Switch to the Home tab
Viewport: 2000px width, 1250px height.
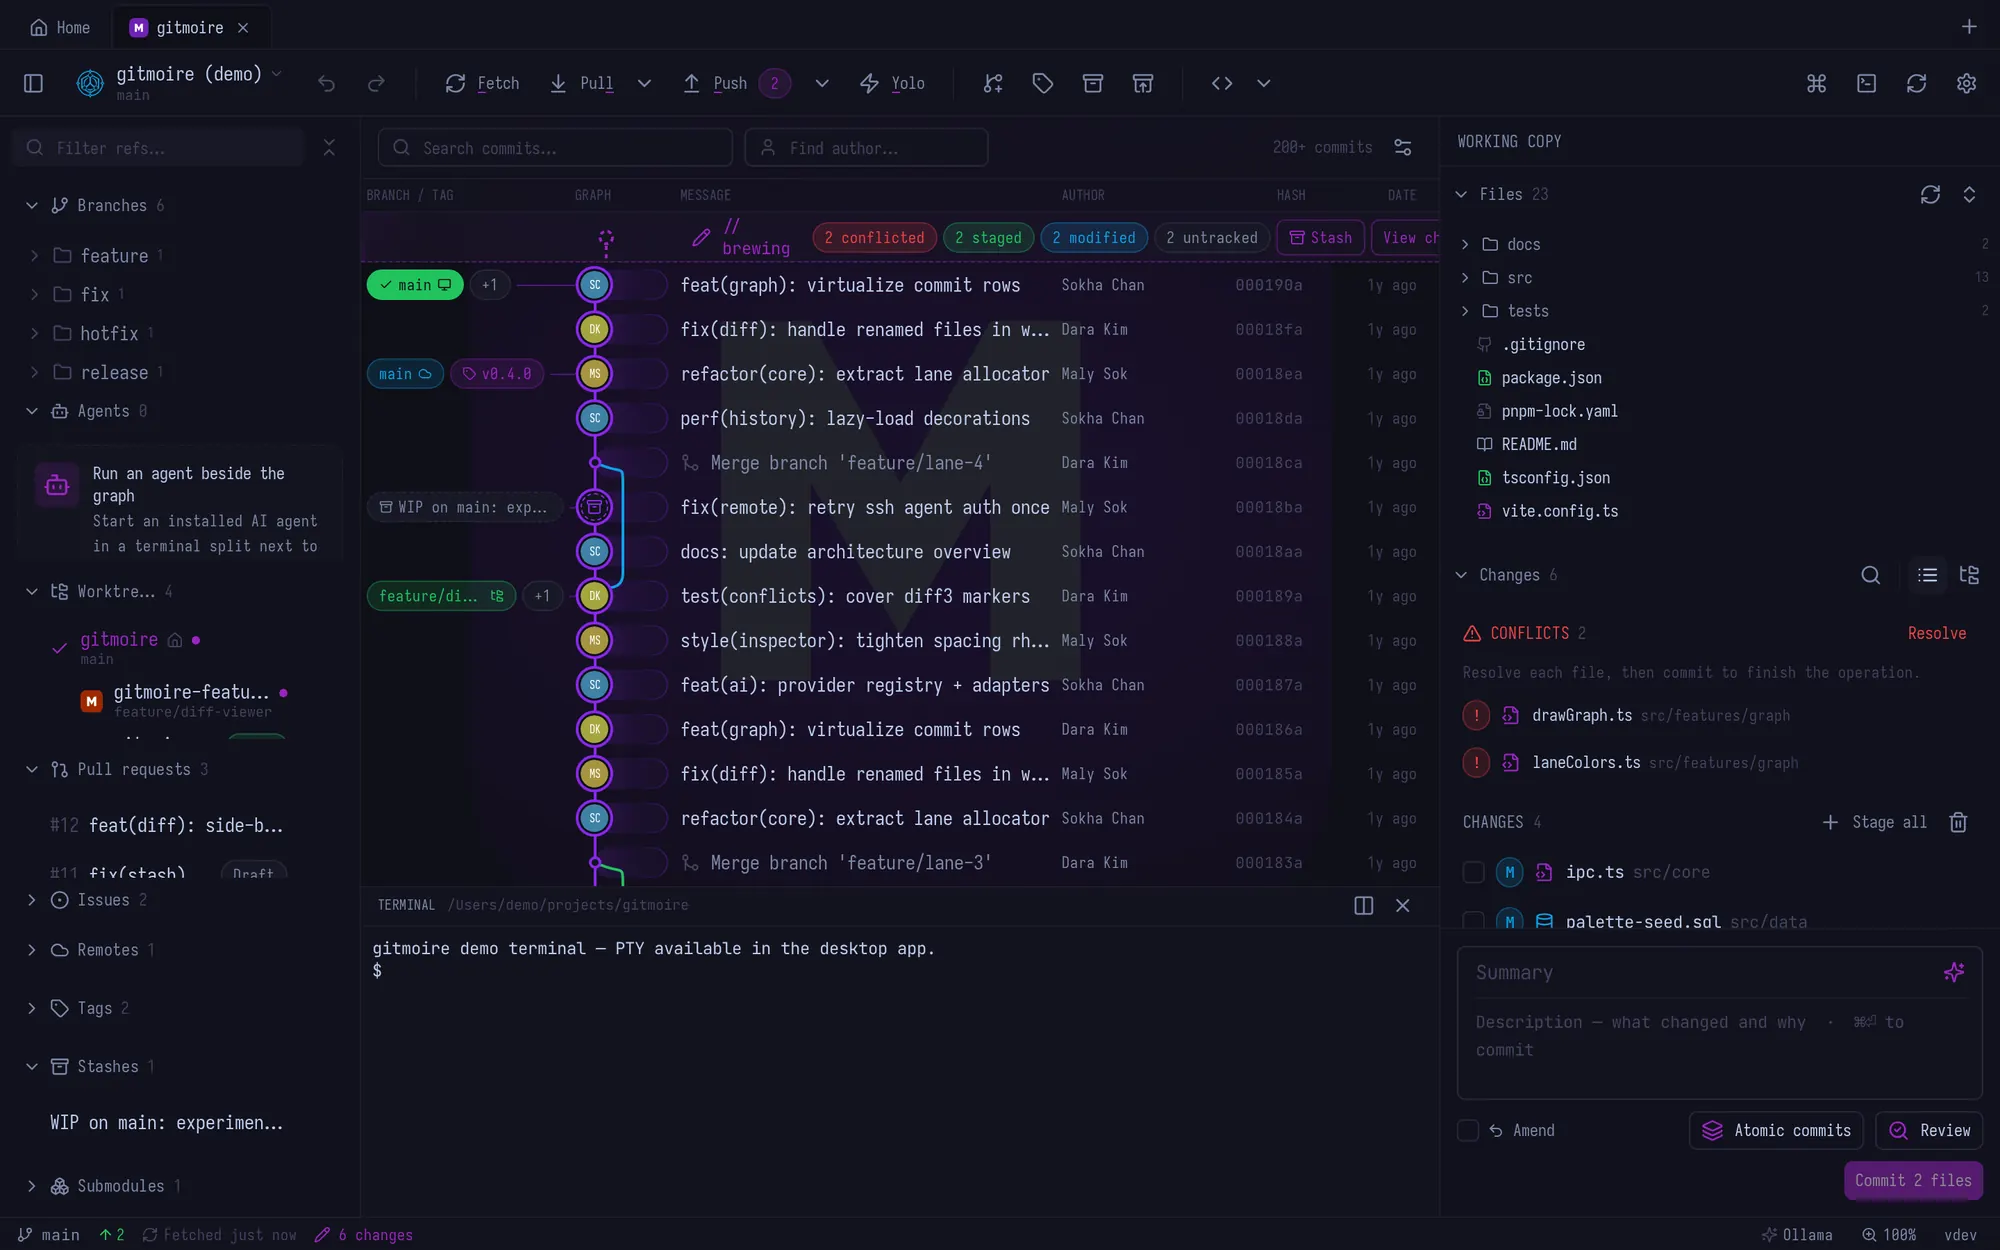[x=60, y=27]
